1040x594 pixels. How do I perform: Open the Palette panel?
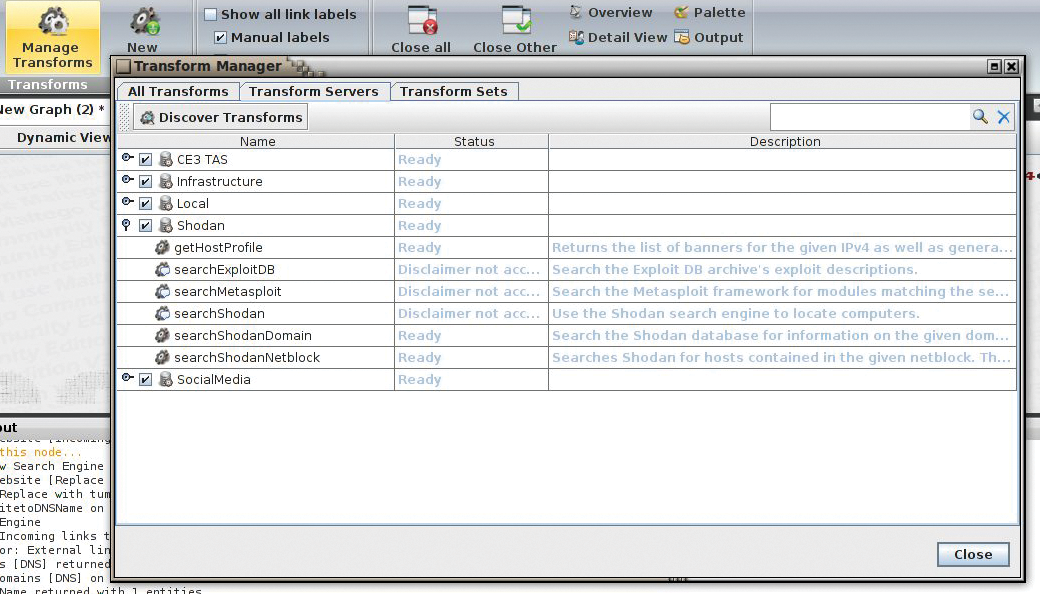click(x=710, y=13)
